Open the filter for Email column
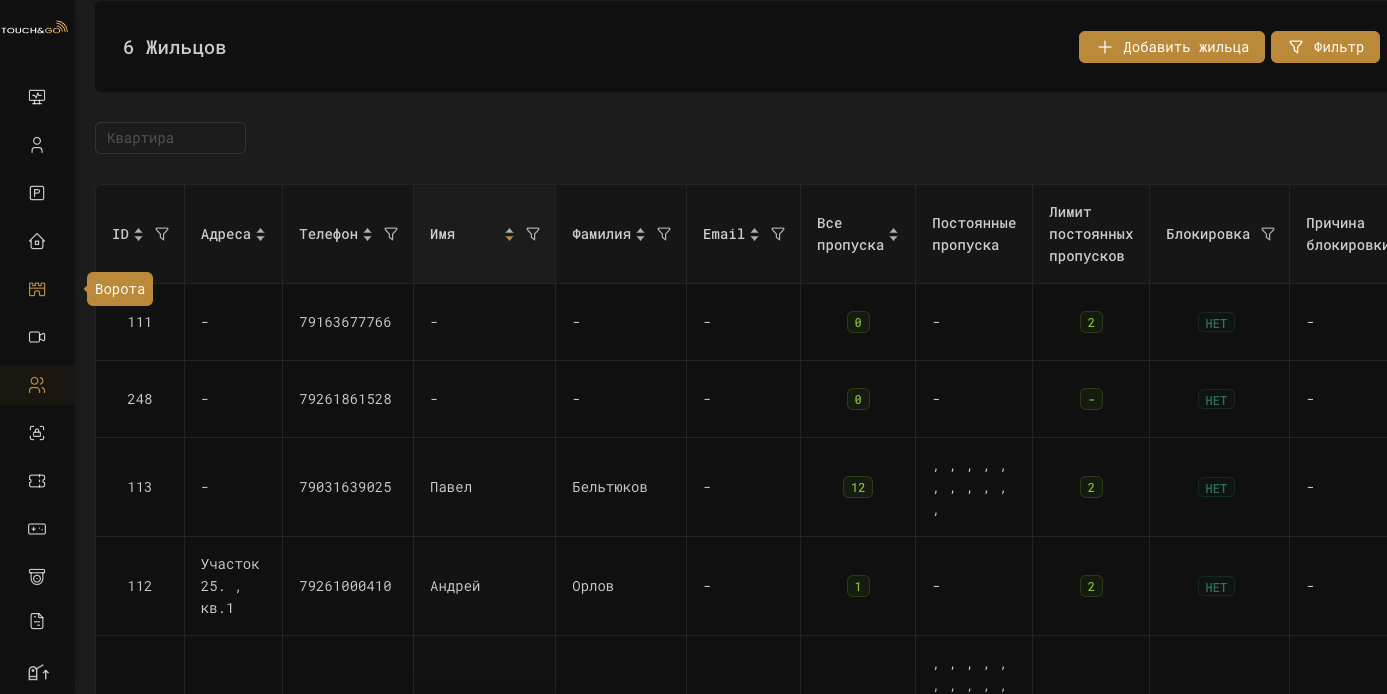 (778, 234)
